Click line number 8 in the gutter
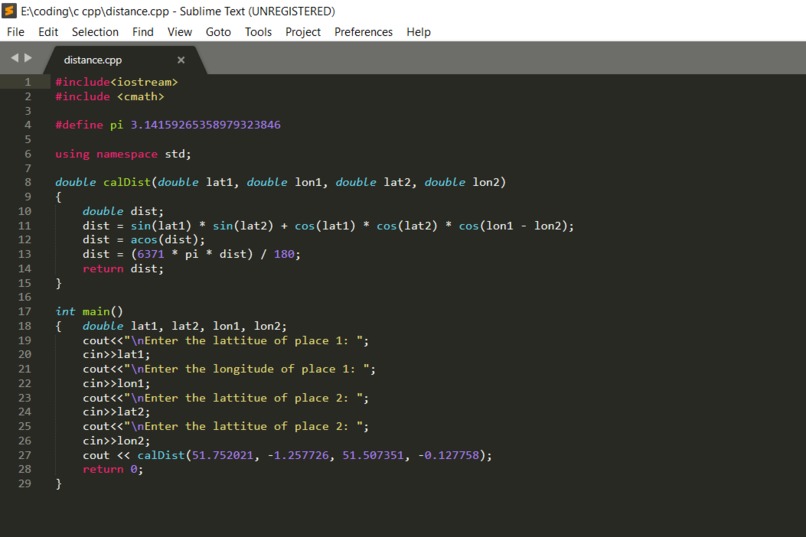This screenshot has width=806, height=537. [x=28, y=182]
